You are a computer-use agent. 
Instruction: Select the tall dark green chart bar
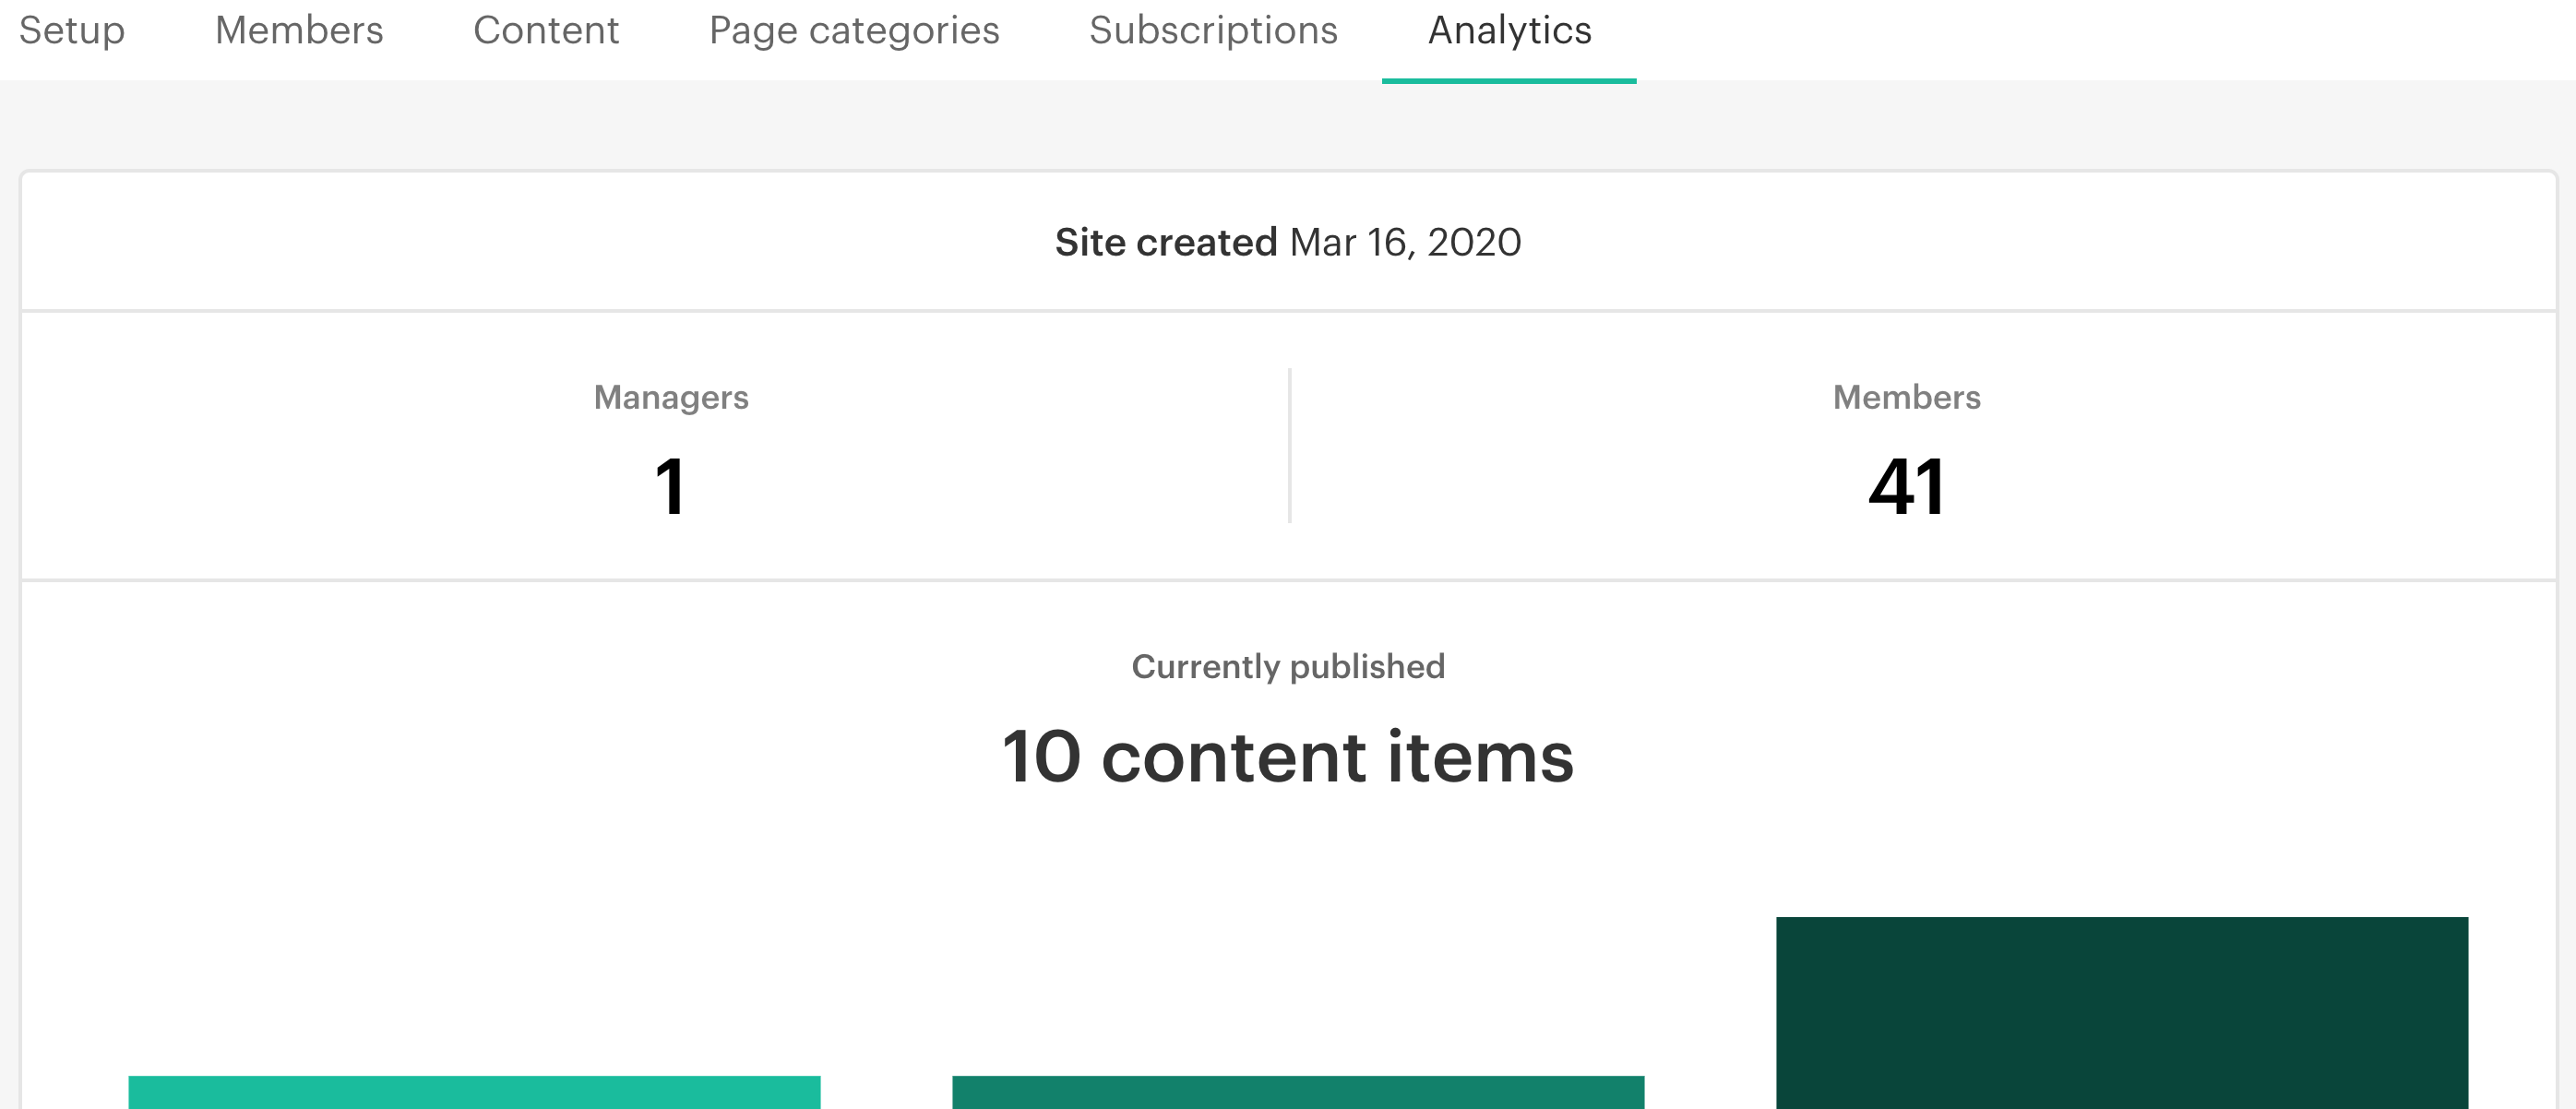point(2122,1013)
